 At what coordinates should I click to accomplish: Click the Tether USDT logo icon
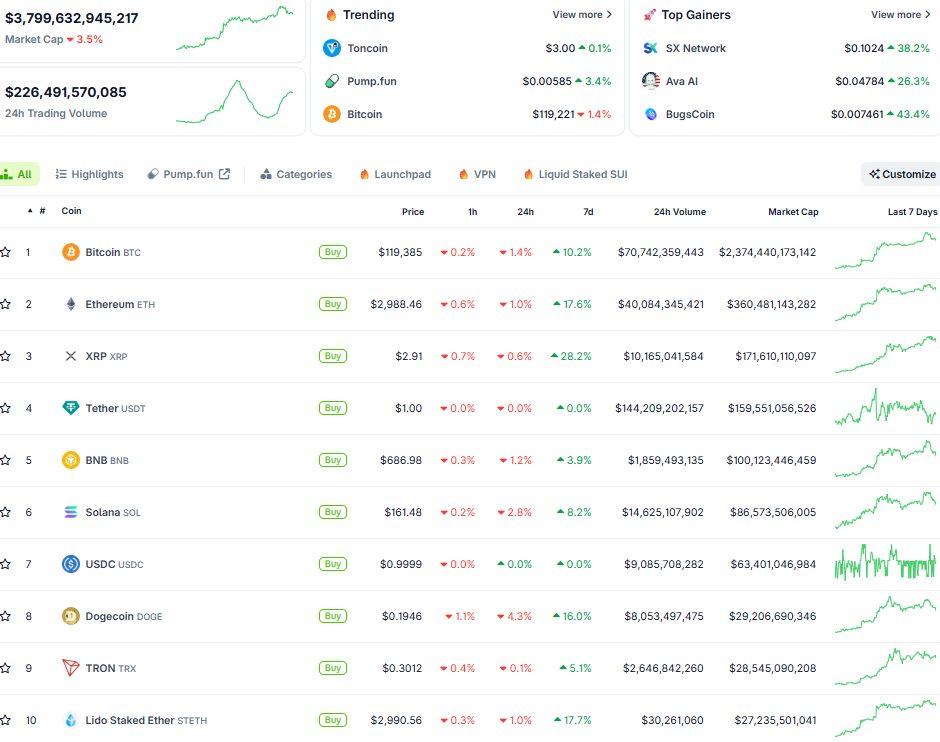coord(71,408)
